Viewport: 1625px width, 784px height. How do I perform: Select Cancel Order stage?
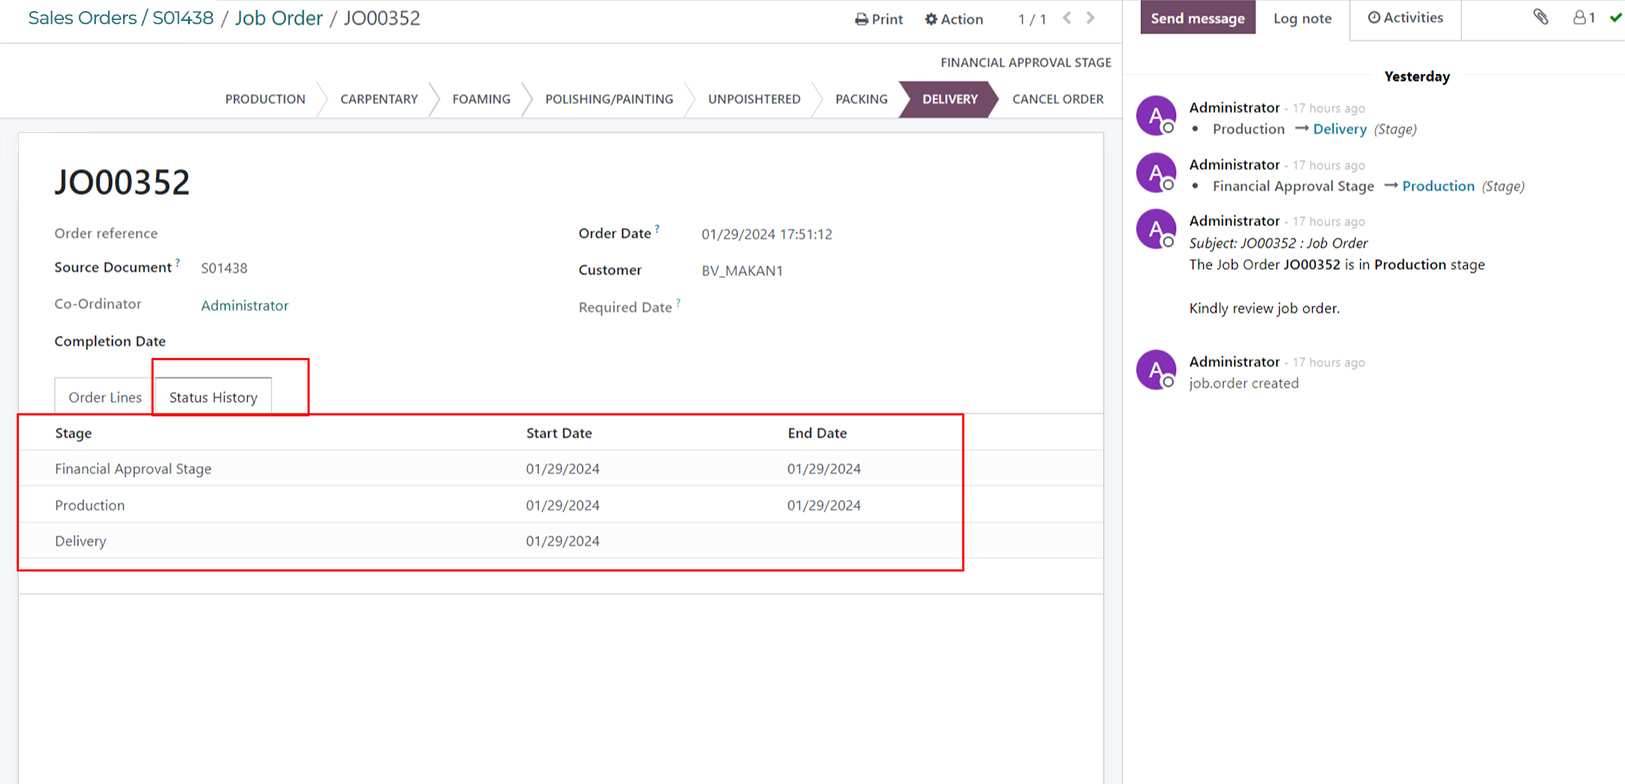click(1057, 99)
